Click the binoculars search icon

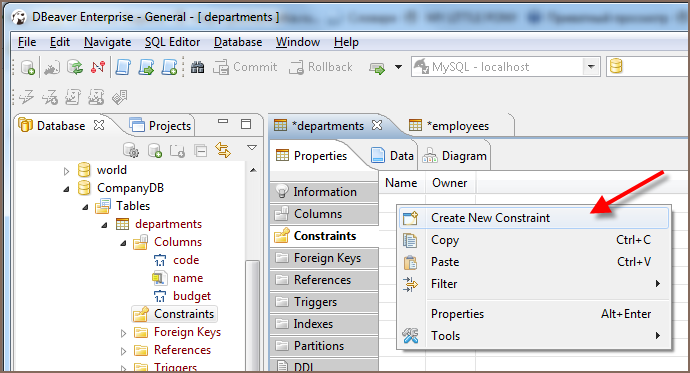pos(197,67)
